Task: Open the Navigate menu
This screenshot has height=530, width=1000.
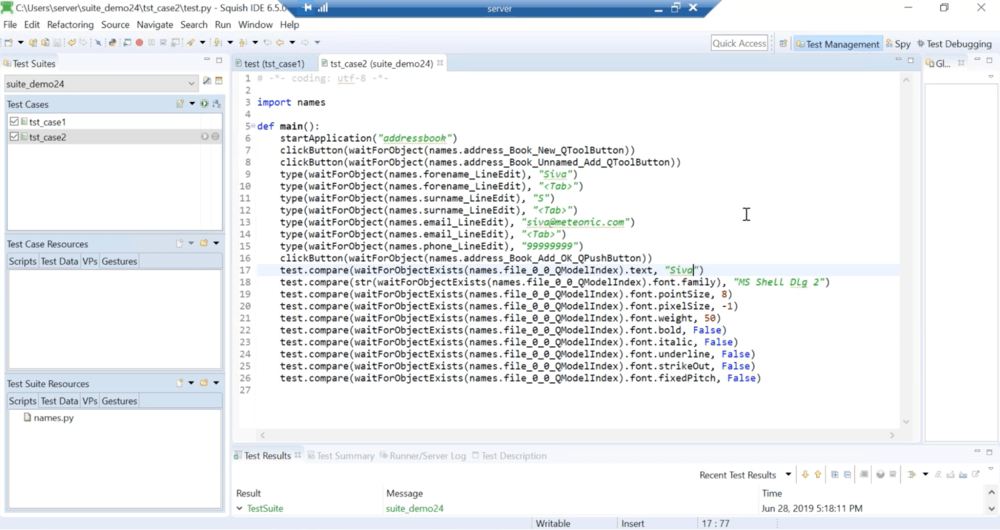Action: 154,24
